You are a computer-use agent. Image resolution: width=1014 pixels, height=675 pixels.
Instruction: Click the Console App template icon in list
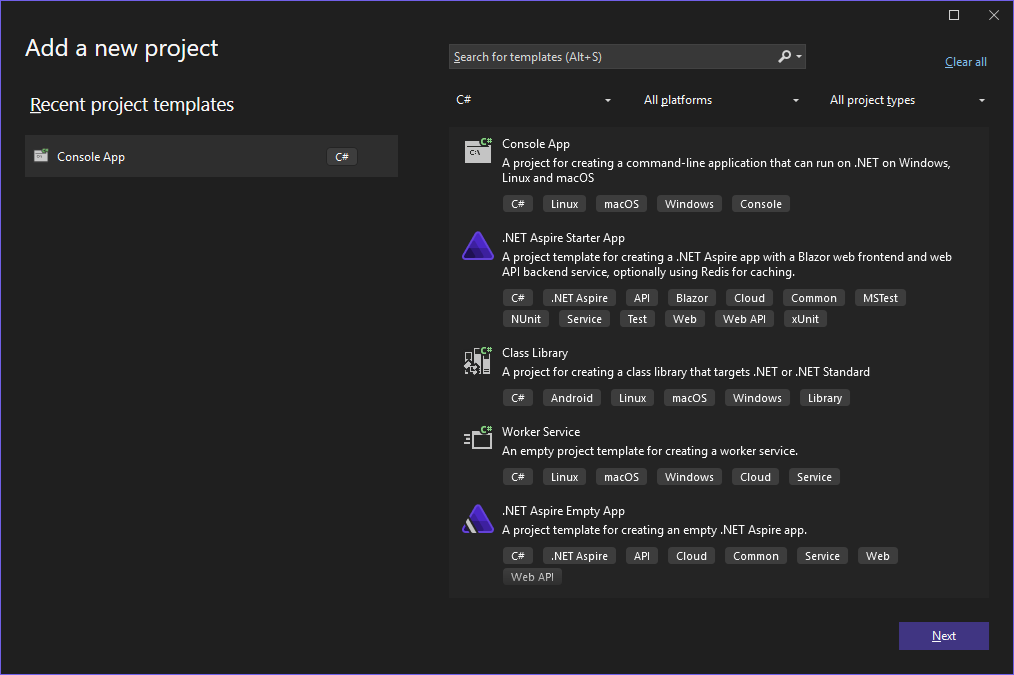tap(478, 151)
